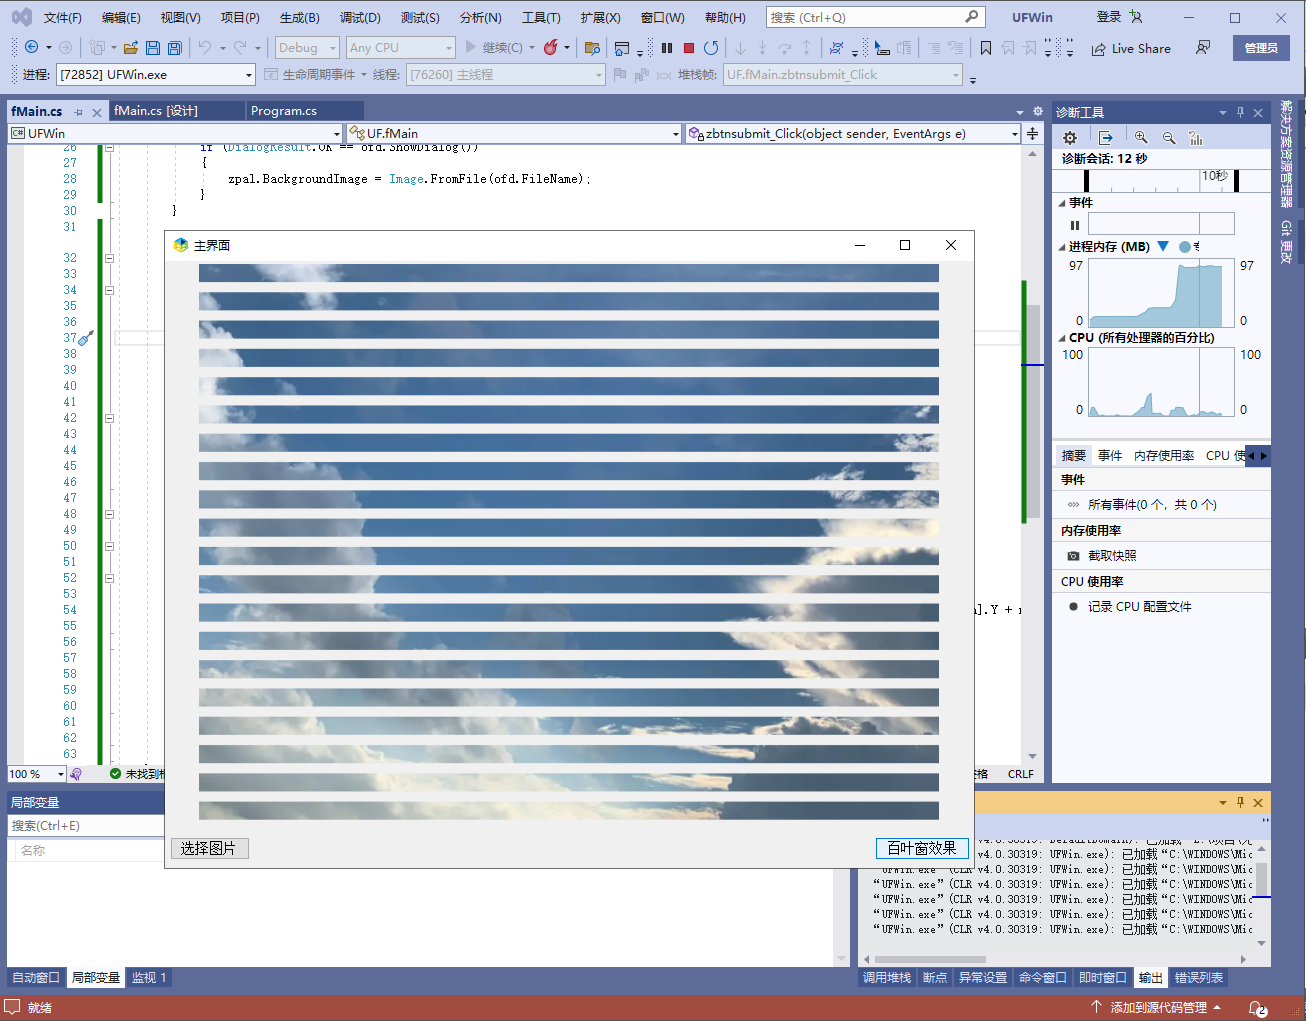Image resolution: width=1306 pixels, height=1021 pixels.
Task: Click the 百叶窗效果 button
Action: (921, 848)
